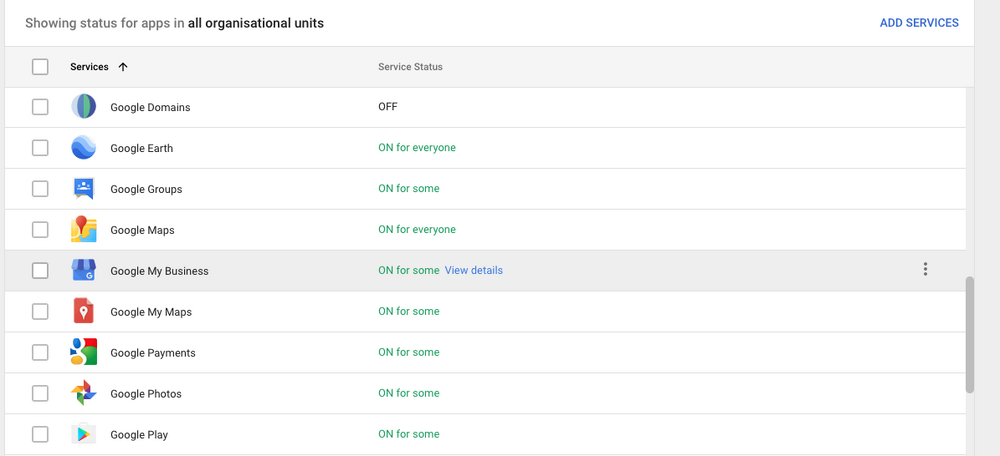Check the Google My Business checkbox
This screenshot has width=1000, height=456.
[40, 270]
